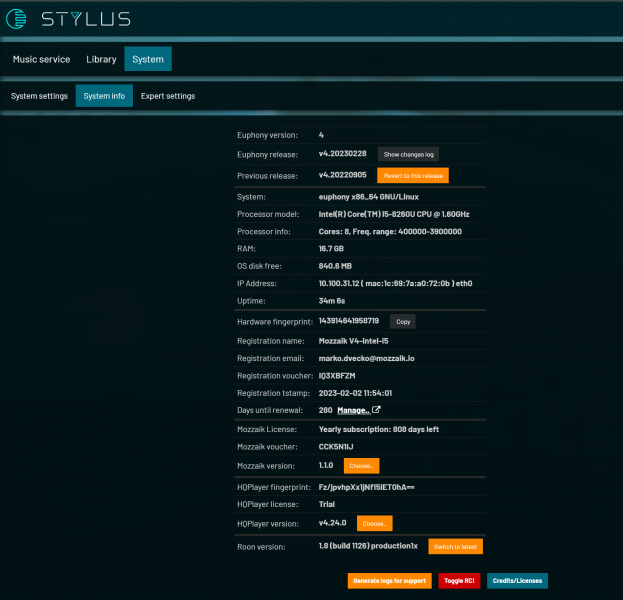This screenshot has width=623, height=600.
Task: Open Choose dropdown for Mozzaik version
Action: tap(361, 466)
